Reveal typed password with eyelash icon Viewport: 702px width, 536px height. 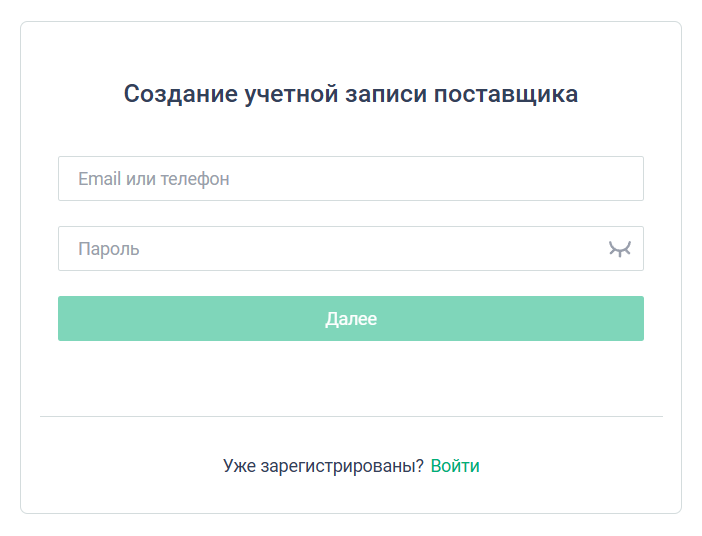pos(620,249)
